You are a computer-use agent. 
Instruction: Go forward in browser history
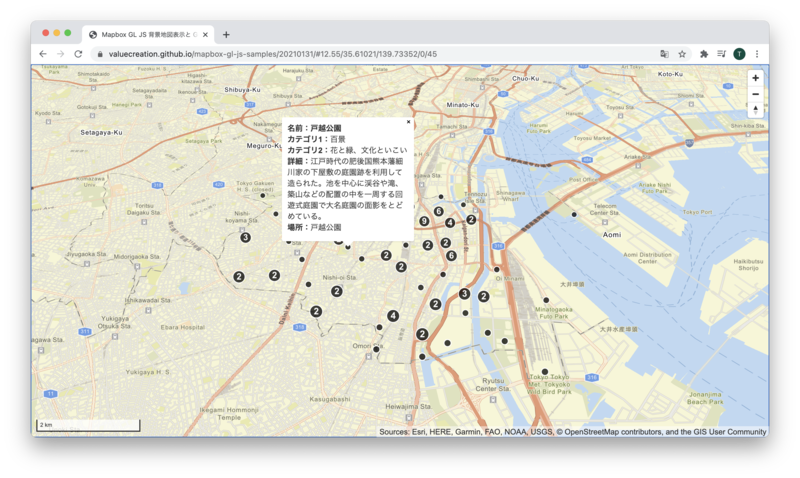pyautogui.click(x=60, y=54)
